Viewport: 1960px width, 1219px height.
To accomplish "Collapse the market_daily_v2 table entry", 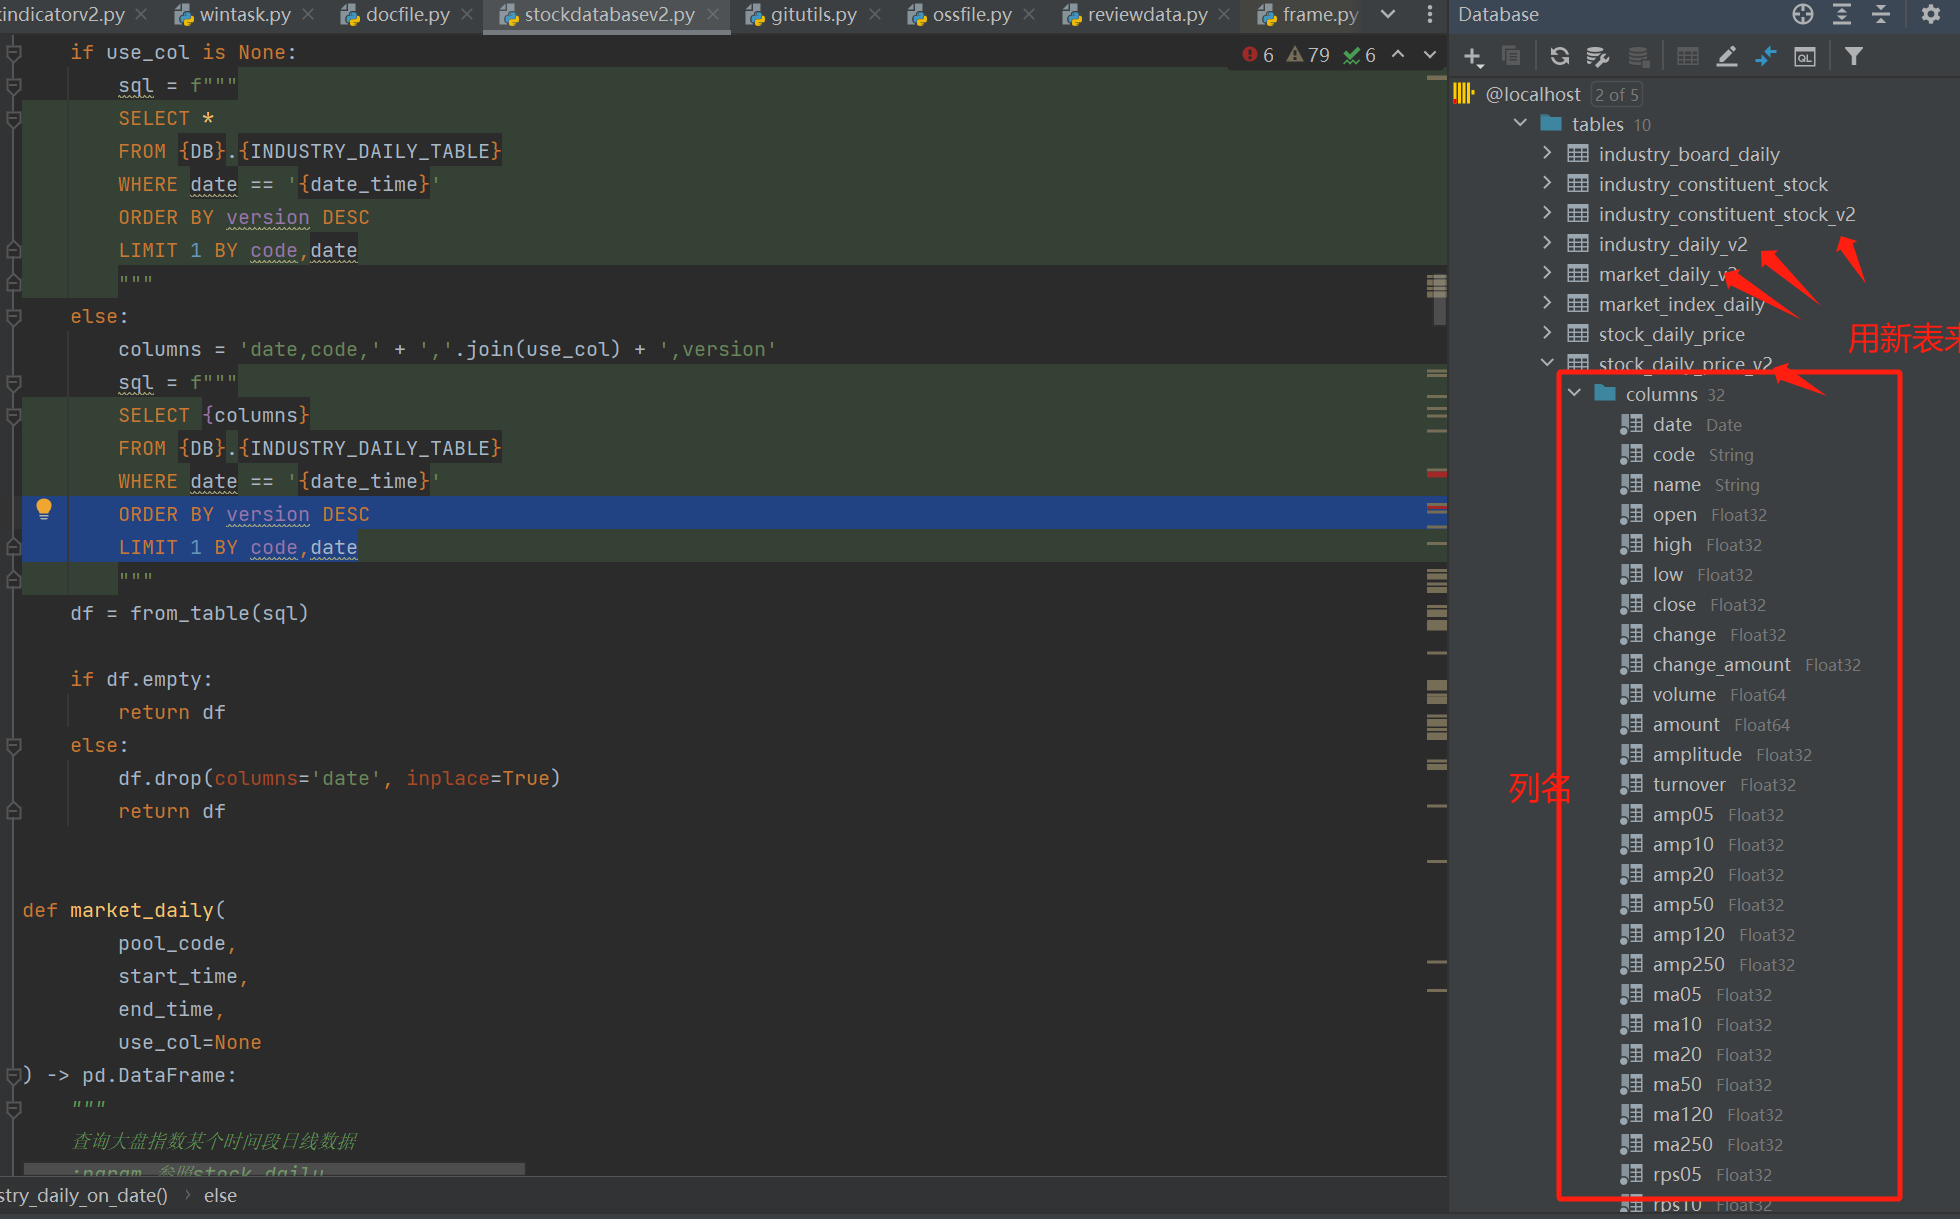I will point(1546,274).
